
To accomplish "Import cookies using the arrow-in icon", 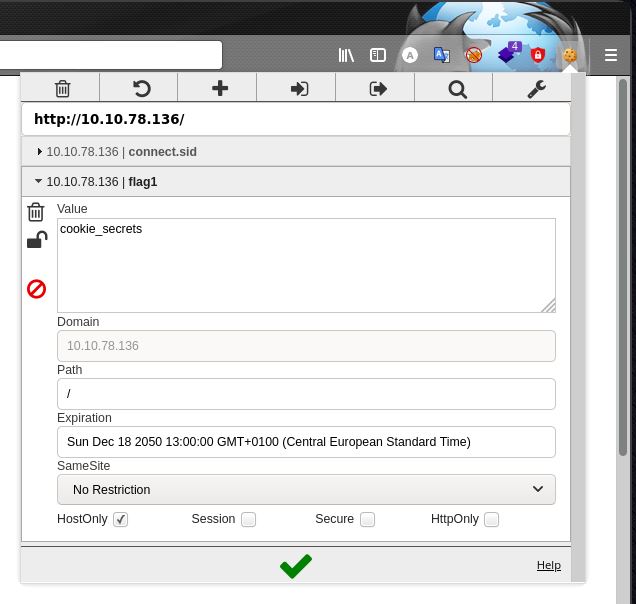I will (299, 88).
